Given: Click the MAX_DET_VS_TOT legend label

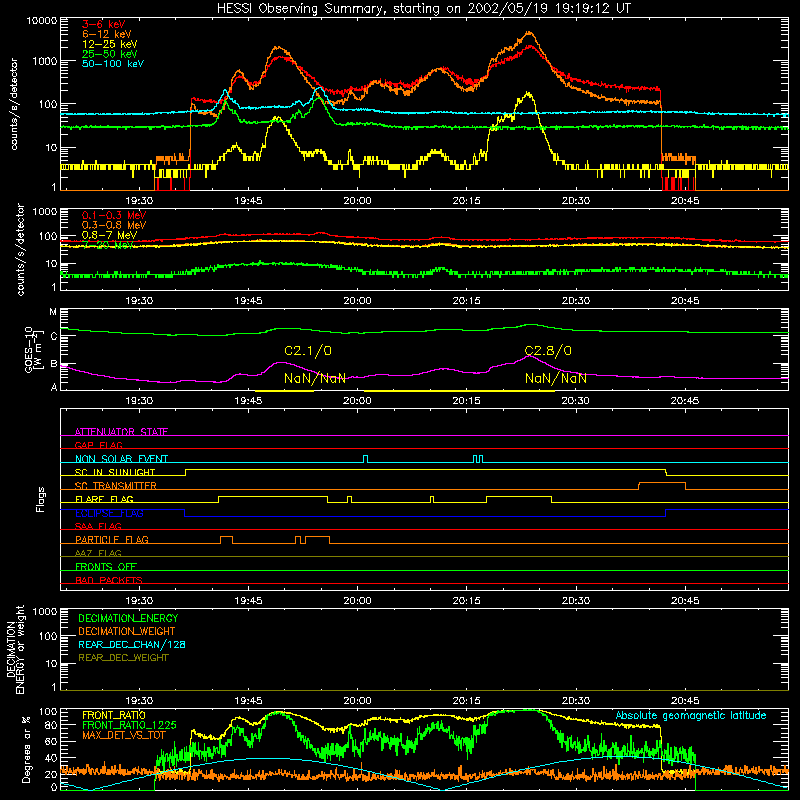Looking at the screenshot, I should [124, 736].
